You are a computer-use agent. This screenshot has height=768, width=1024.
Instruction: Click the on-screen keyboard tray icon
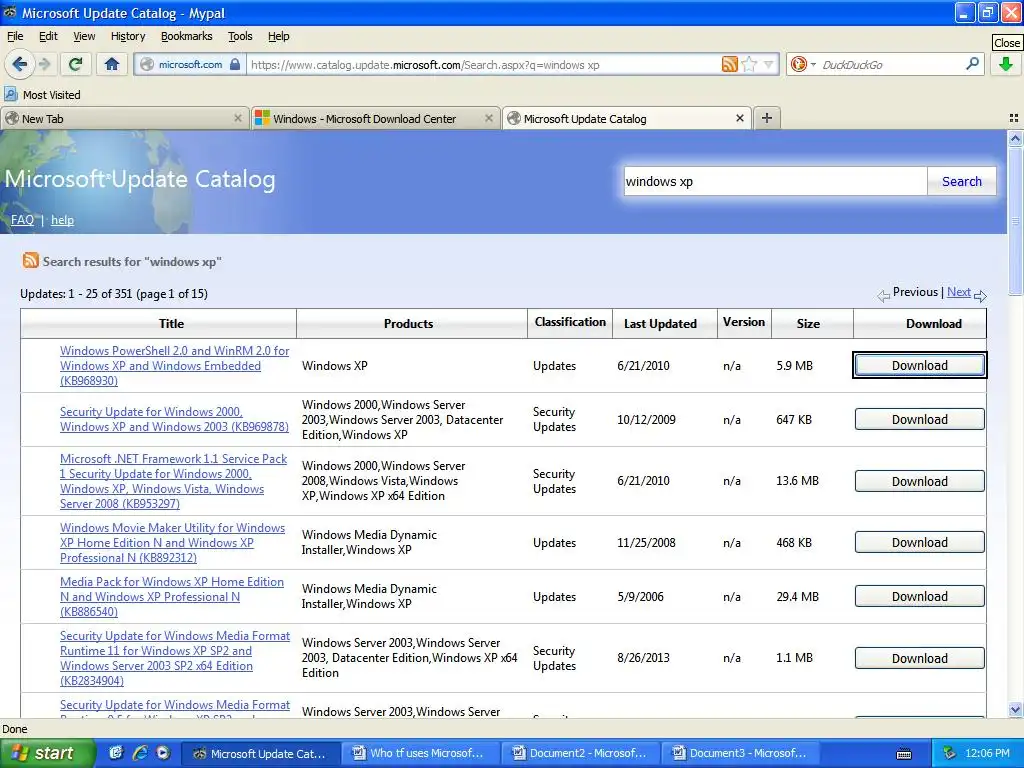click(904, 754)
